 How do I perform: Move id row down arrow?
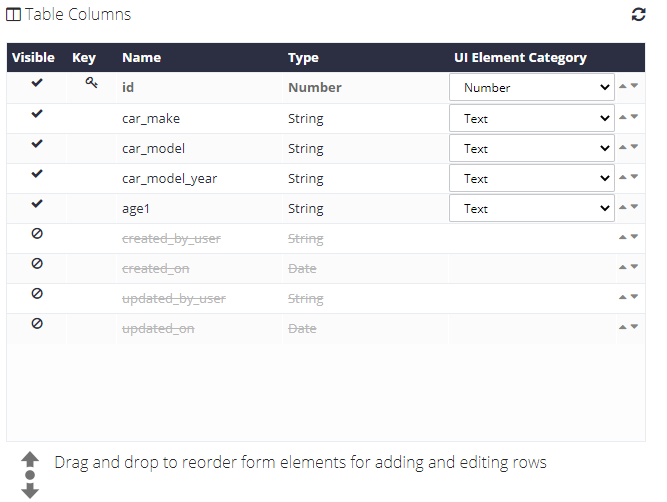(x=634, y=86)
